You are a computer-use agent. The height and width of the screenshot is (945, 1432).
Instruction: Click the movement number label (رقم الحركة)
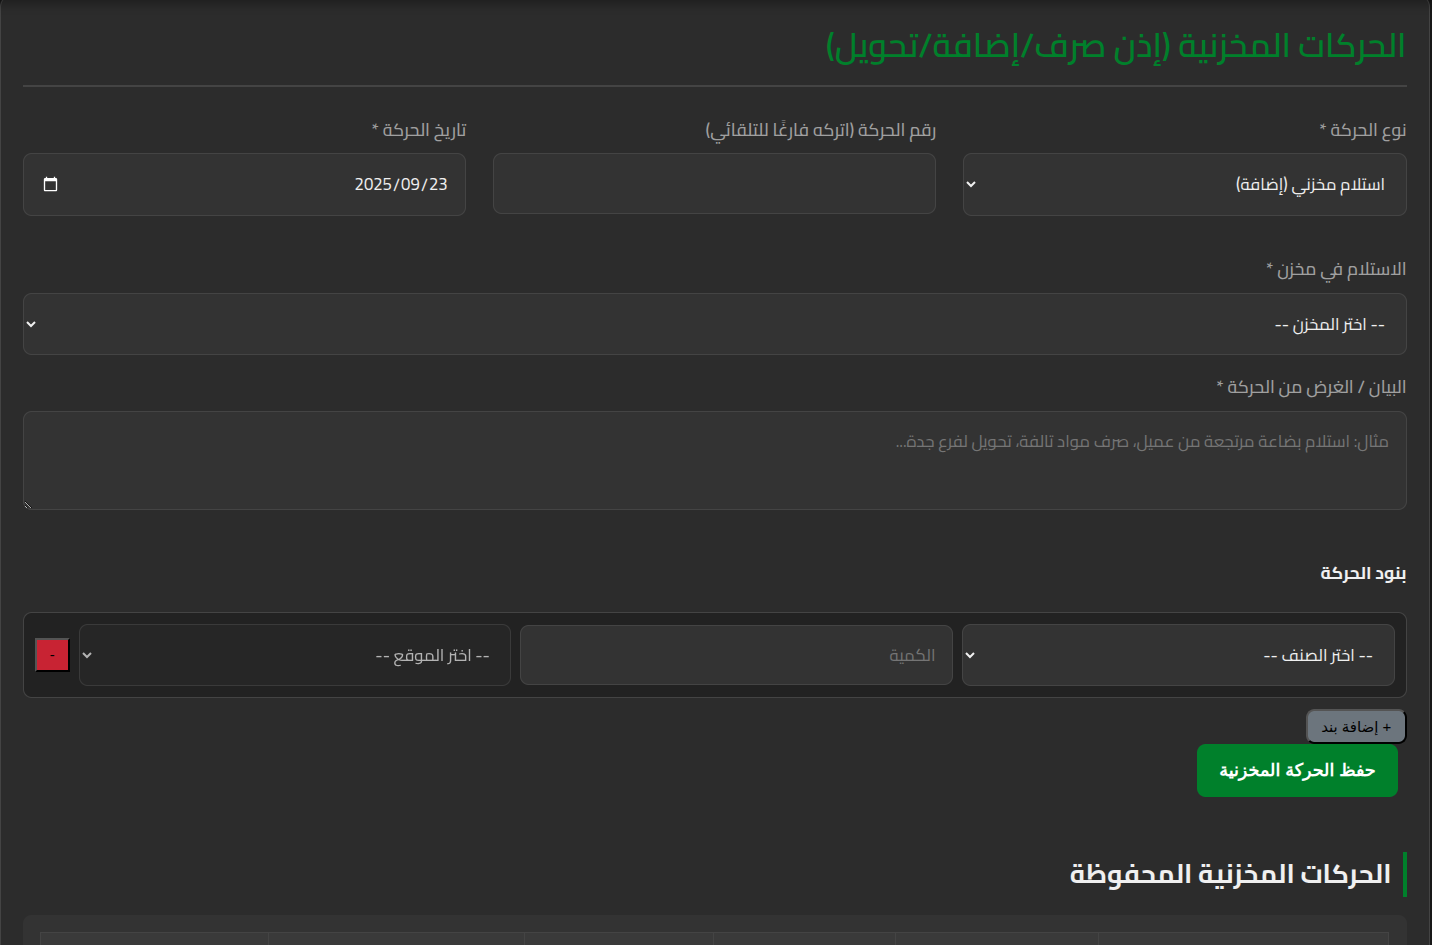tap(820, 130)
